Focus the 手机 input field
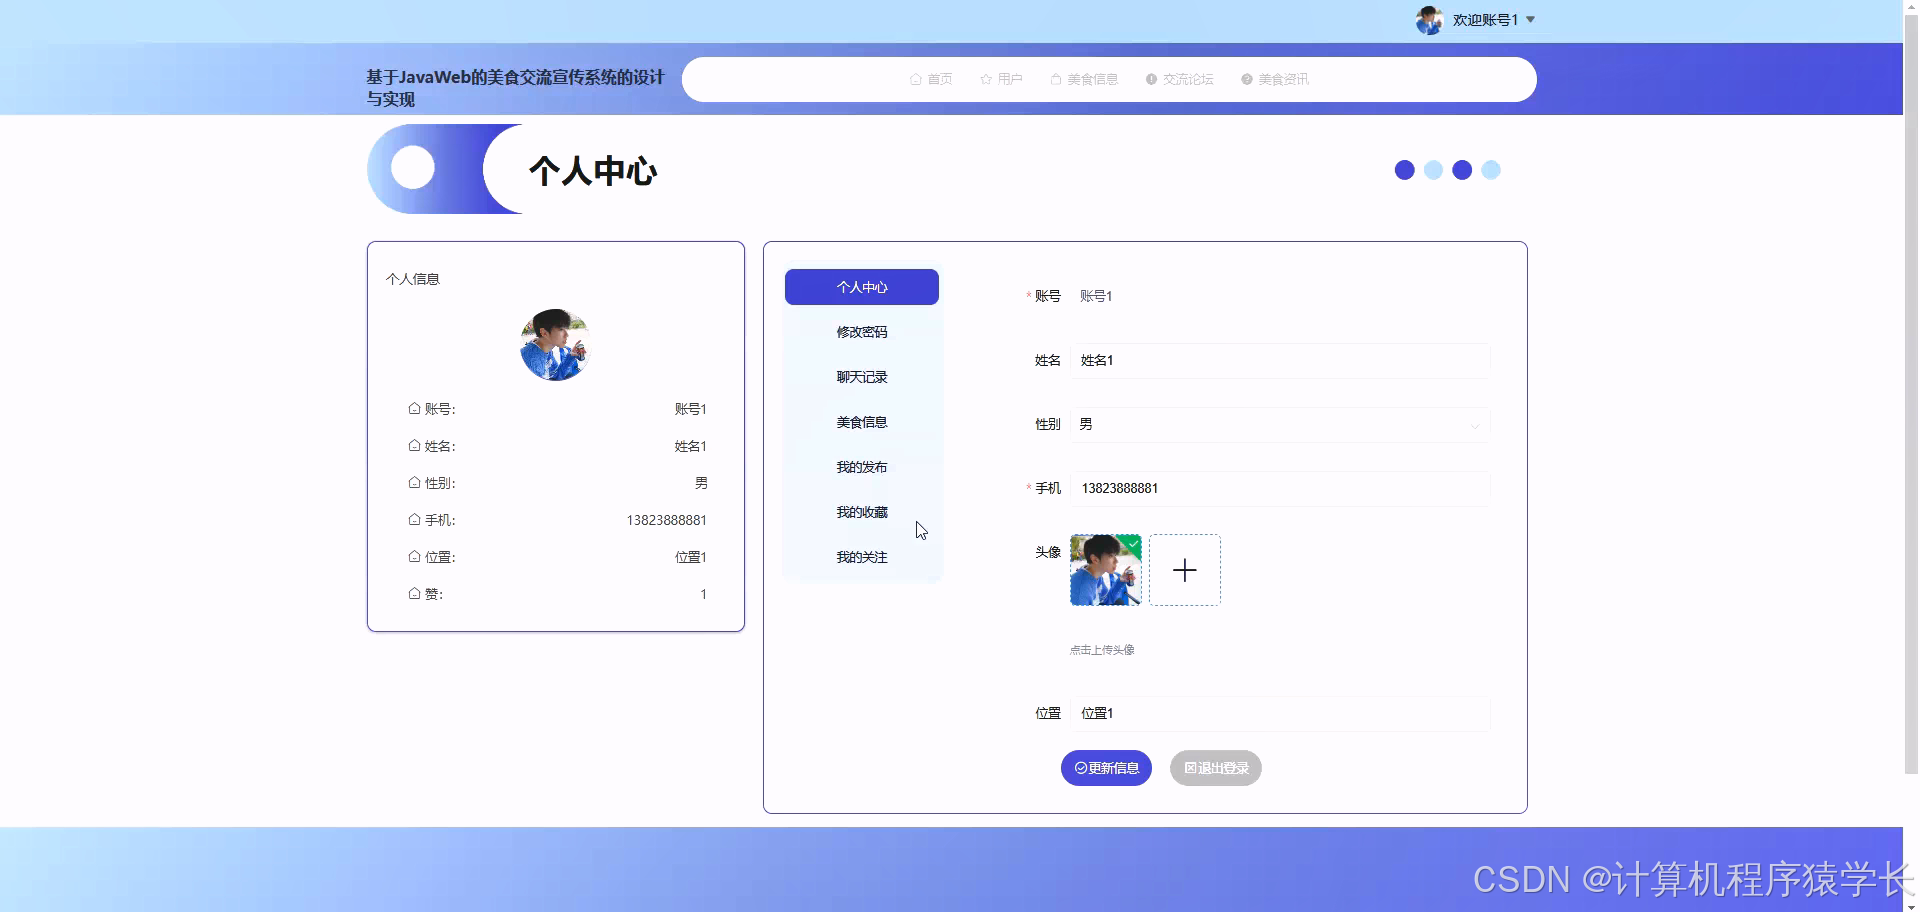This screenshot has width=1920, height=912. (x=1280, y=488)
